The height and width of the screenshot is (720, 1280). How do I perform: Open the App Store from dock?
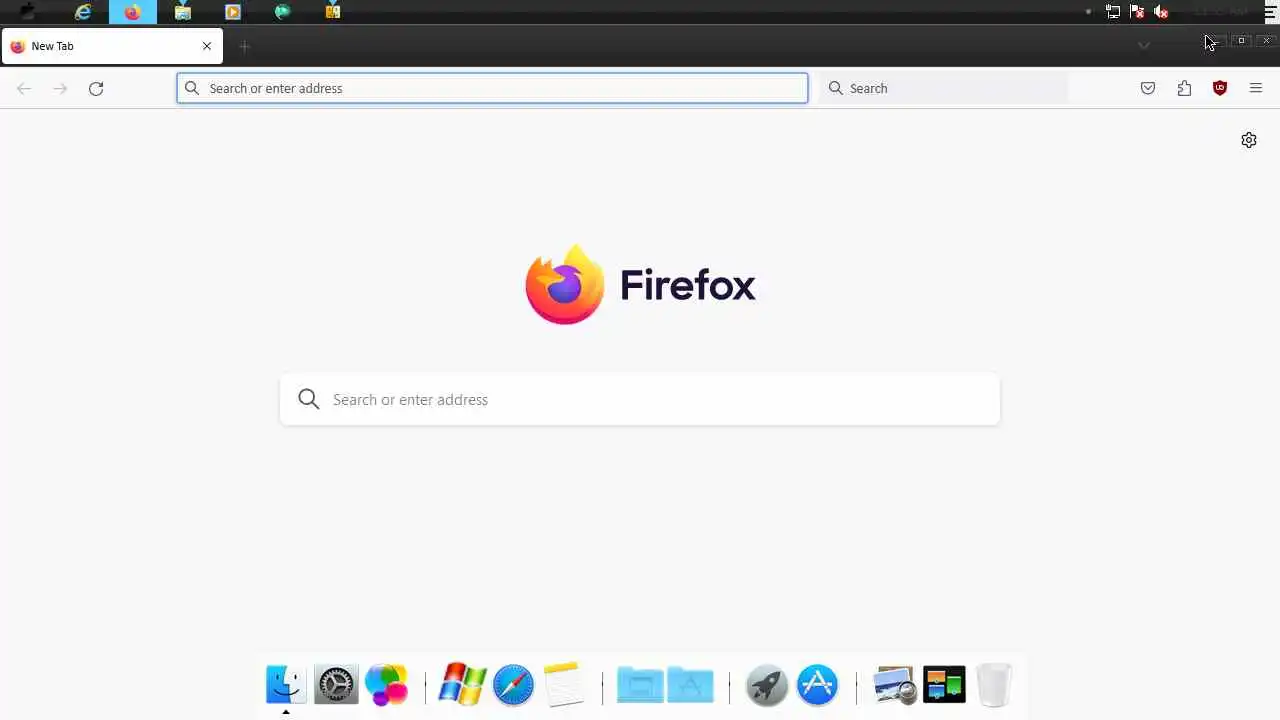[x=817, y=685]
